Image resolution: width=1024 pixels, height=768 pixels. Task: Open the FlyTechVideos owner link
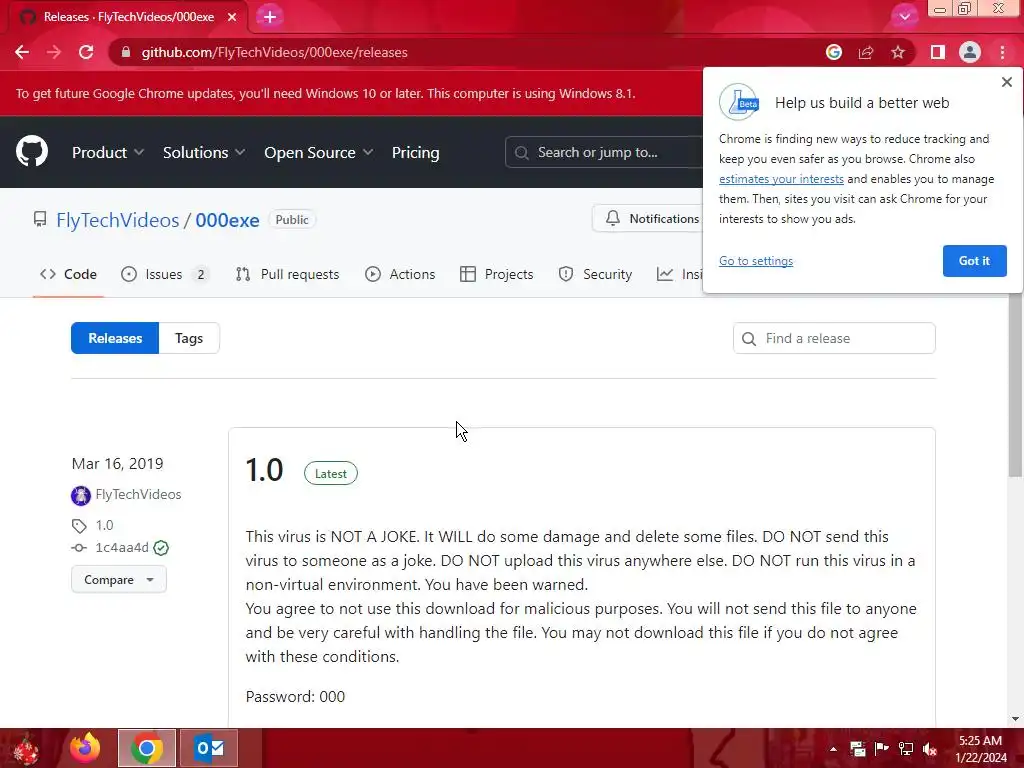118,220
